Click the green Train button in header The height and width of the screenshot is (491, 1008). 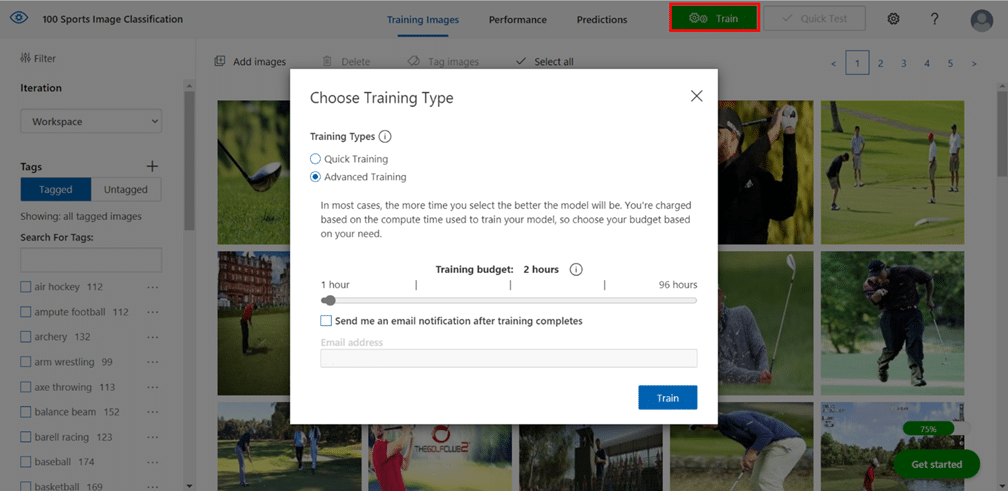tap(715, 18)
